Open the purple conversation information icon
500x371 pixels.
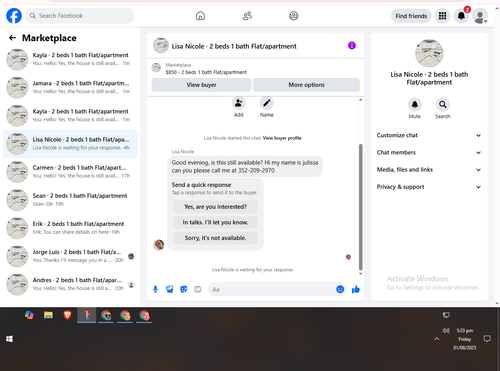(352, 45)
